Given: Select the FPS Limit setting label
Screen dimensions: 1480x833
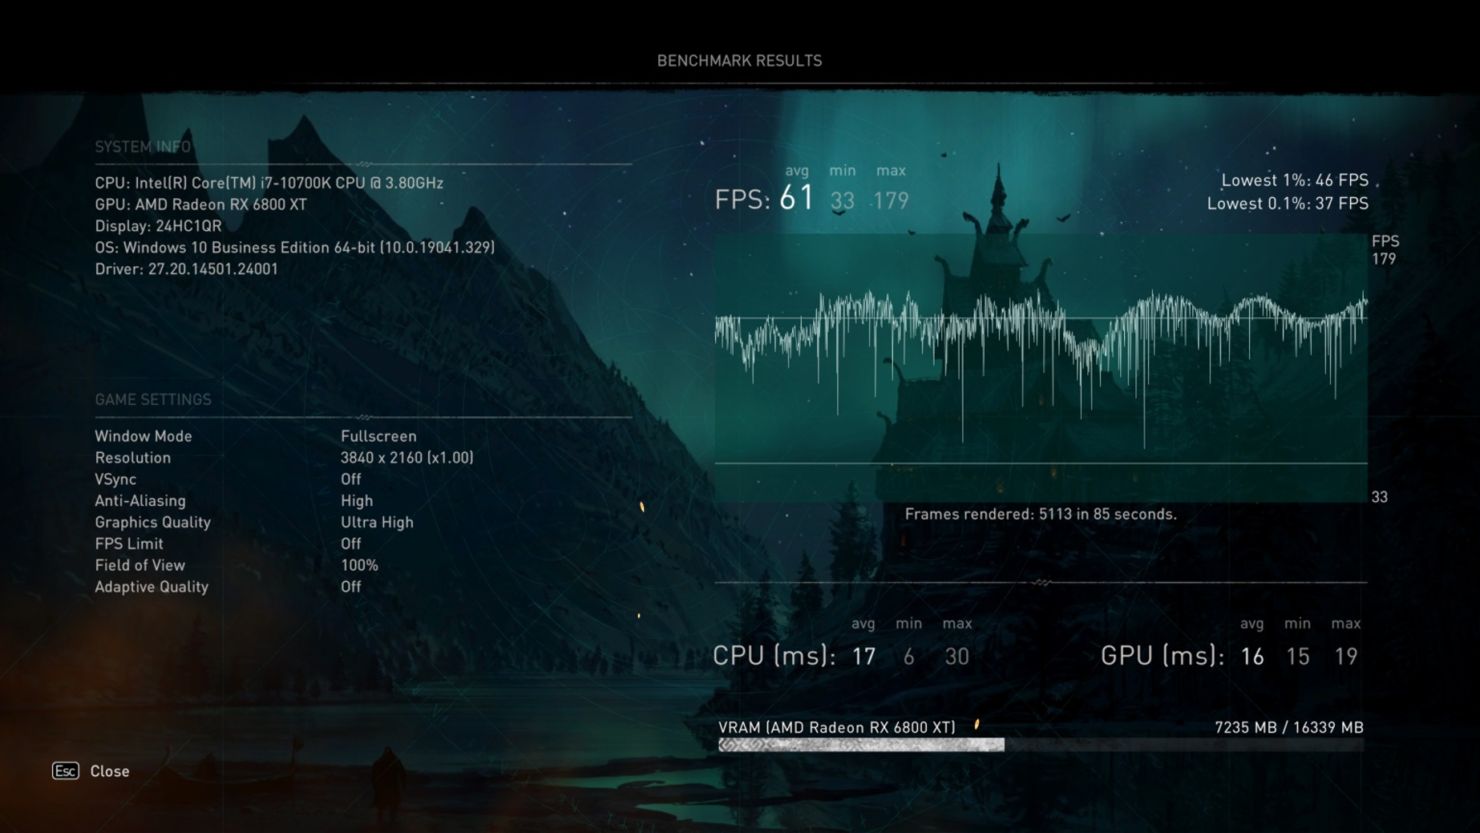Looking at the screenshot, I should pos(129,544).
